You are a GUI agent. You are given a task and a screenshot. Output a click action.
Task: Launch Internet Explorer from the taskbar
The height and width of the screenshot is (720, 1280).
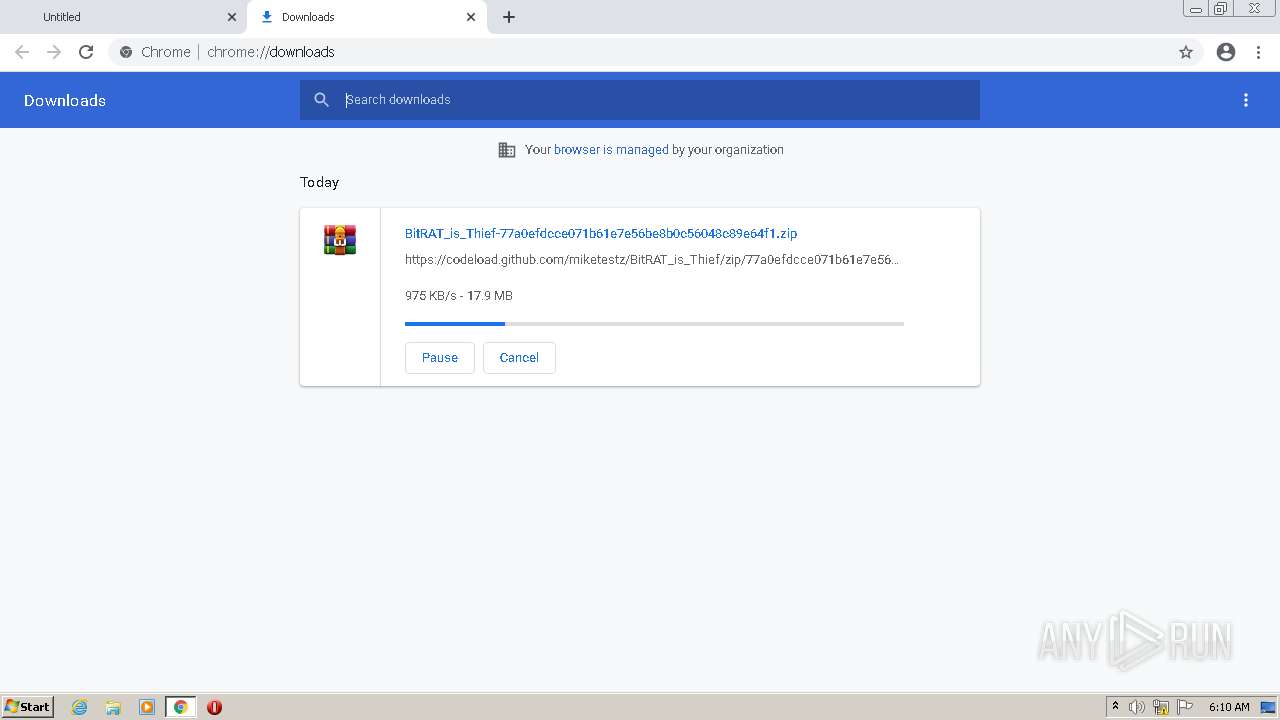coord(80,707)
